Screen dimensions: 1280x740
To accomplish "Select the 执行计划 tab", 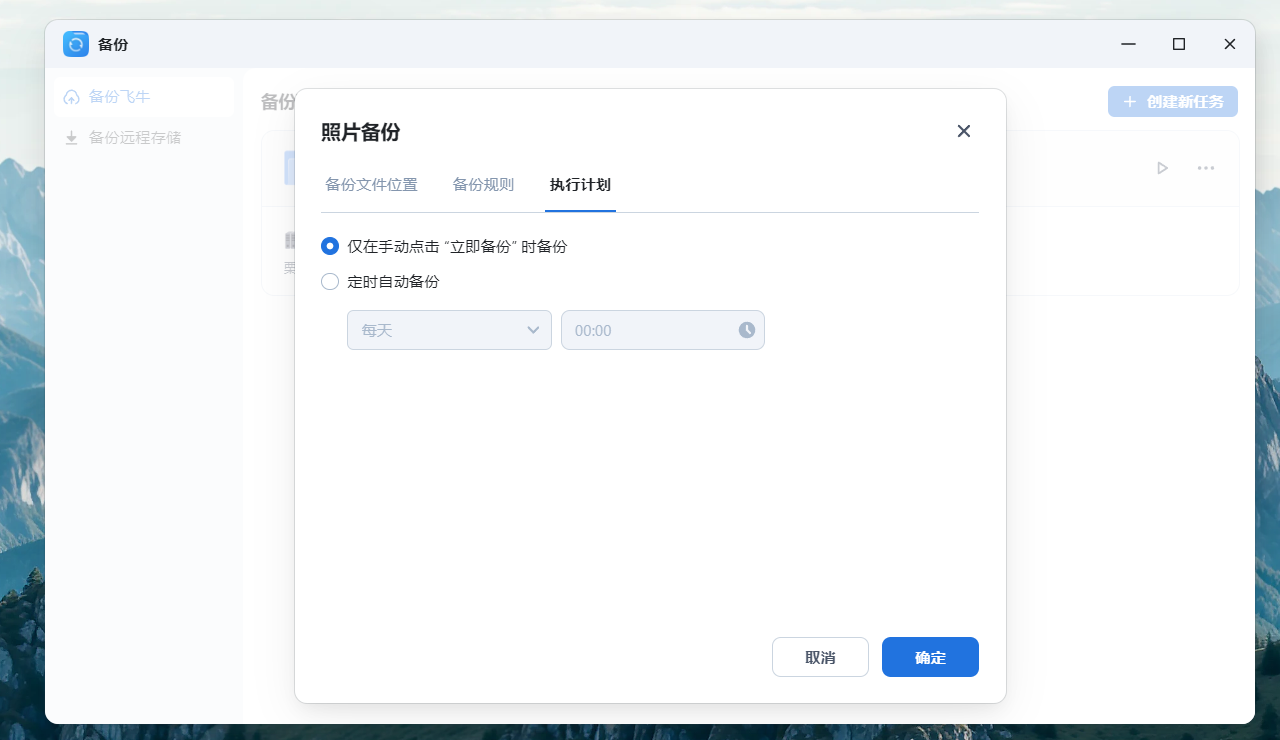I will pyautogui.click(x=580, y=185).
